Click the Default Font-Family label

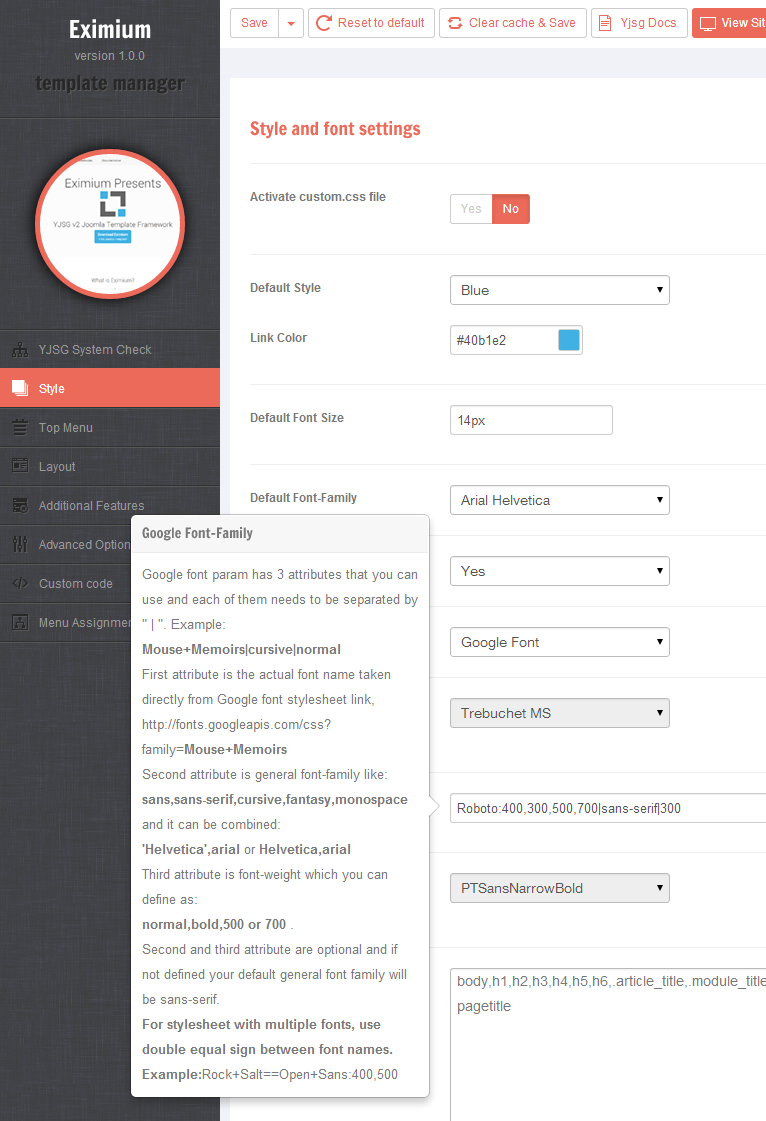coord(303,498)
